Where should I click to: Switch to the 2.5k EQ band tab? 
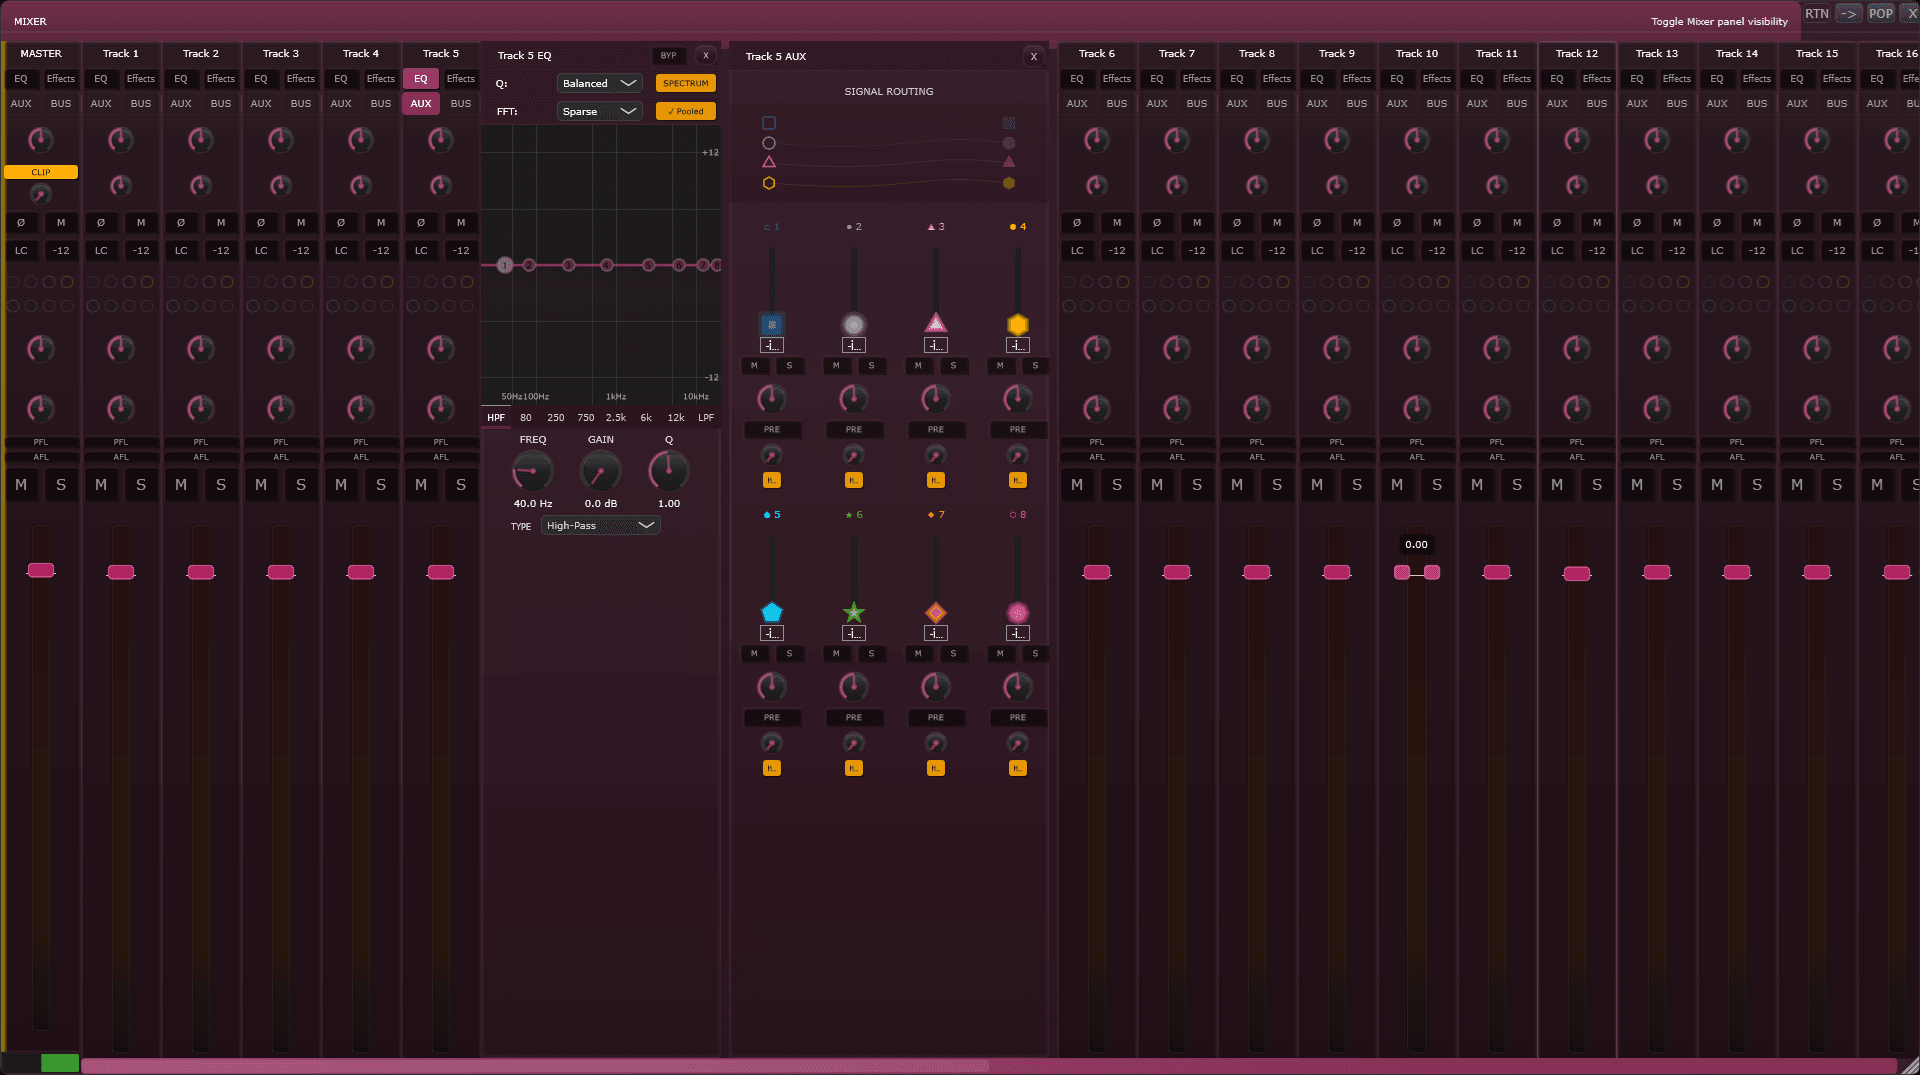coord(616,418)
